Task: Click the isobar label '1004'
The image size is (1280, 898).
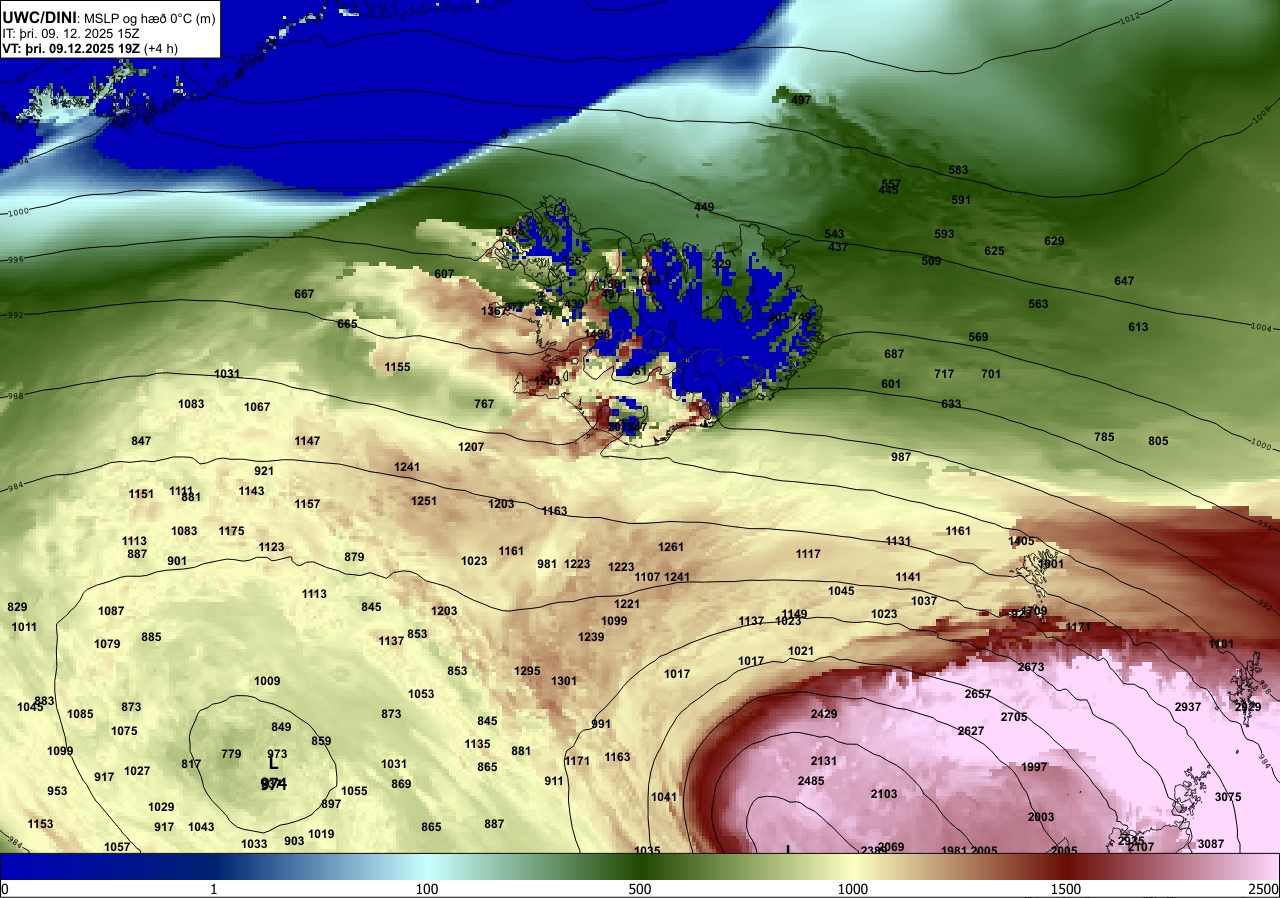Action: pyautogui.click(x=1262, y=327)
